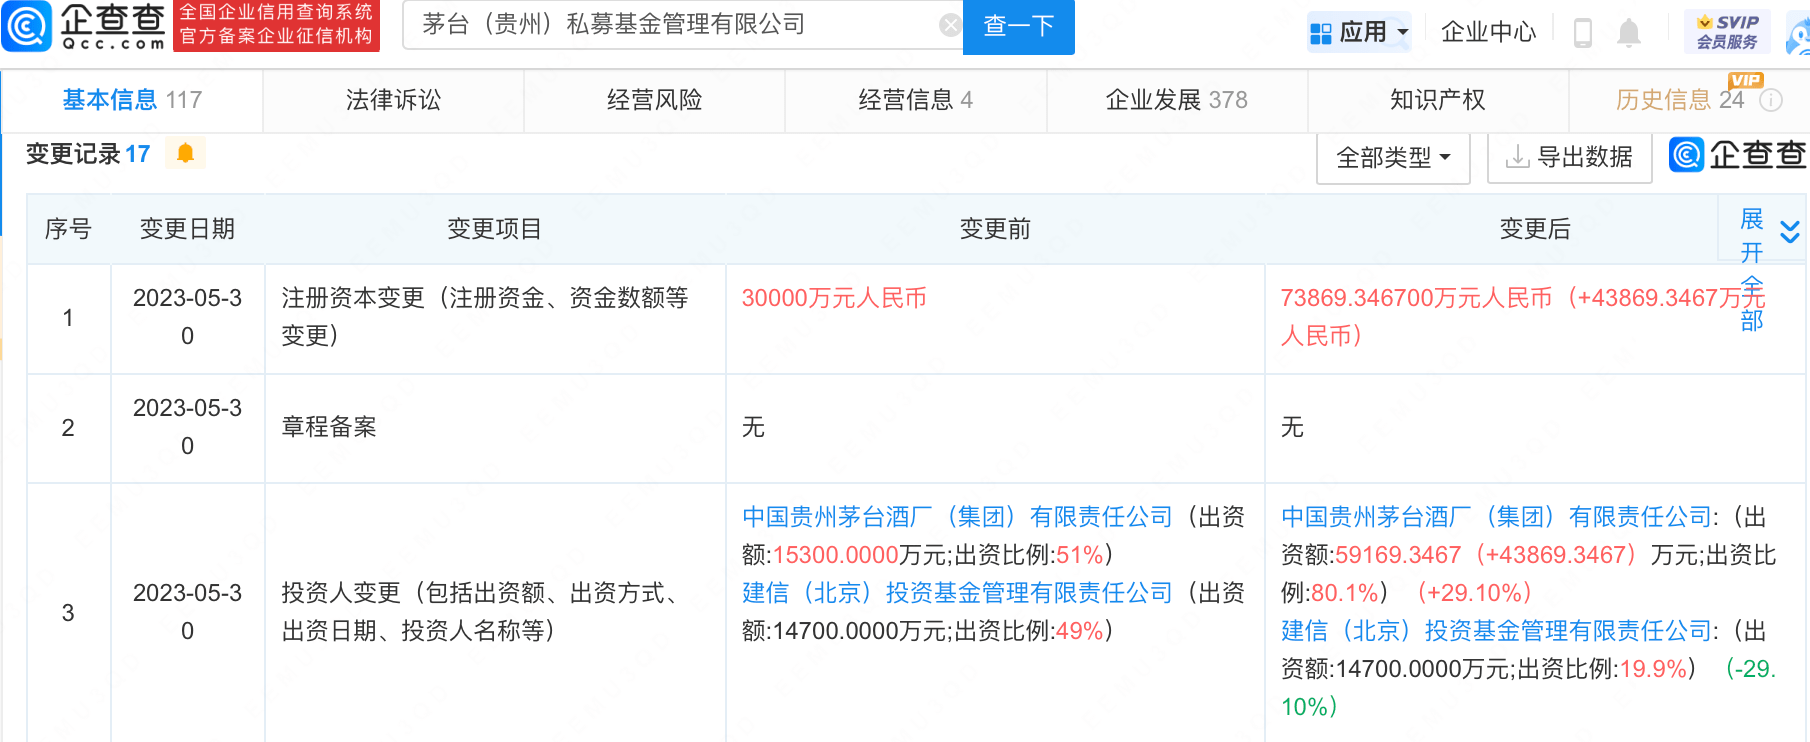
Task: Switch to the 法律诉讼 tab
Action: click(393, 100)
